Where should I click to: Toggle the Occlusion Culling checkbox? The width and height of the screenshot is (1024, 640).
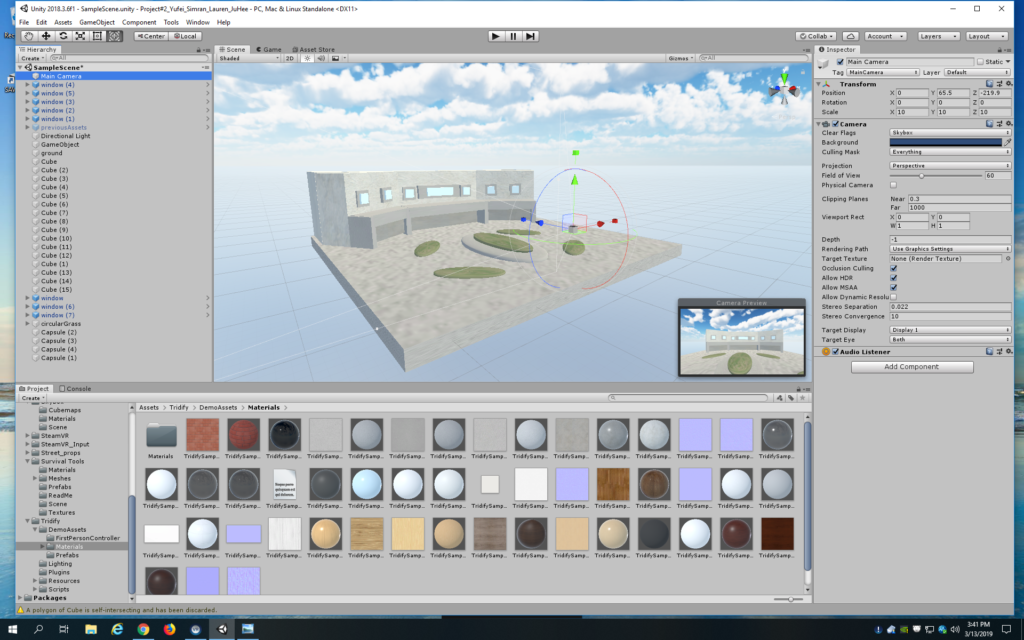[x=893, y=268]
